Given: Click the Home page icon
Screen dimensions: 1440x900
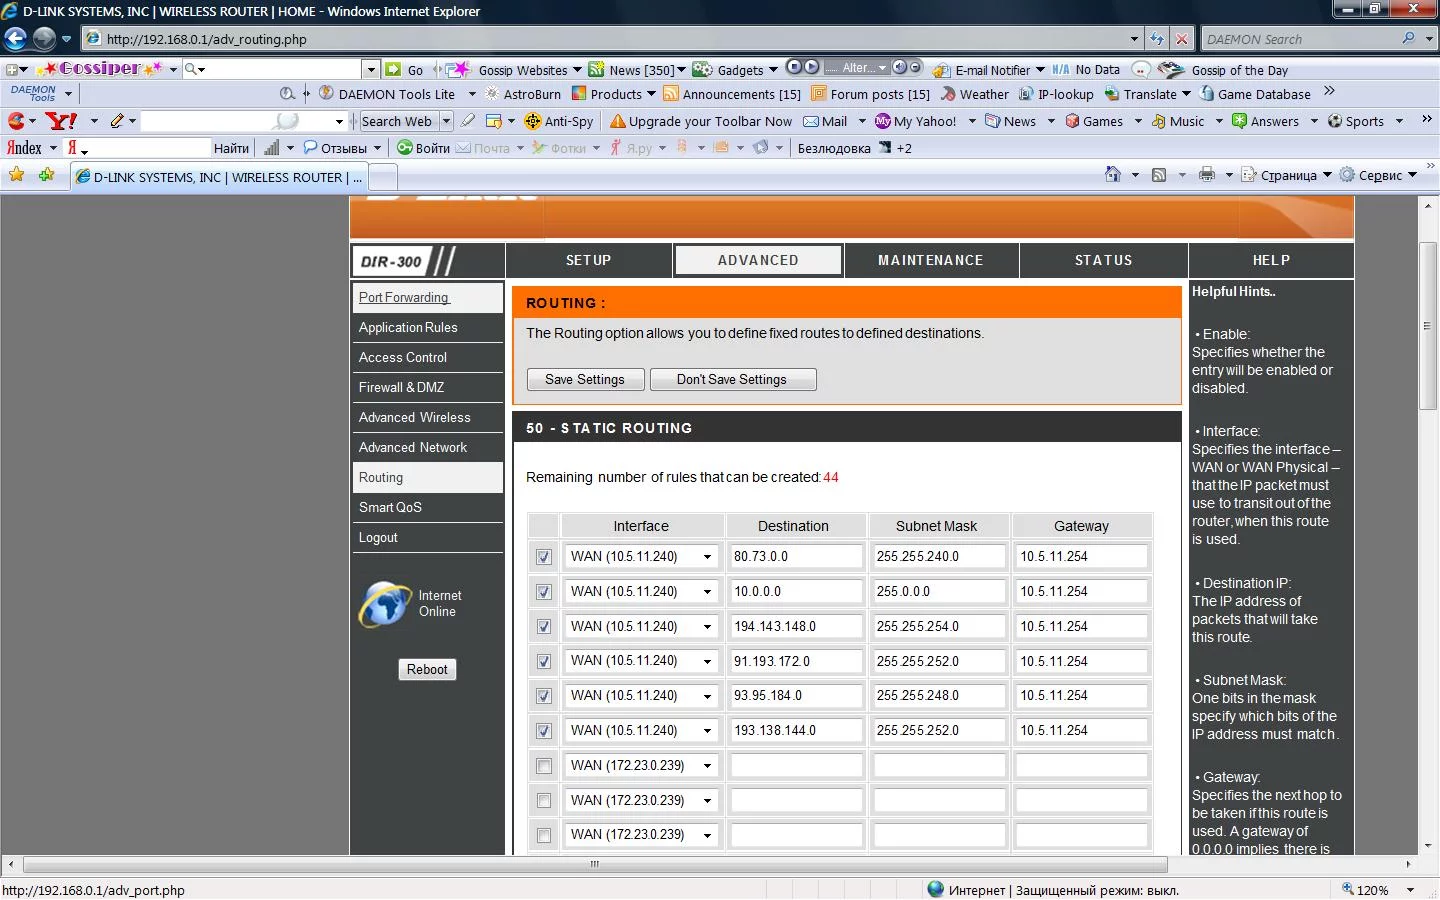Looking at the screenshot, I should [1113, 175].
